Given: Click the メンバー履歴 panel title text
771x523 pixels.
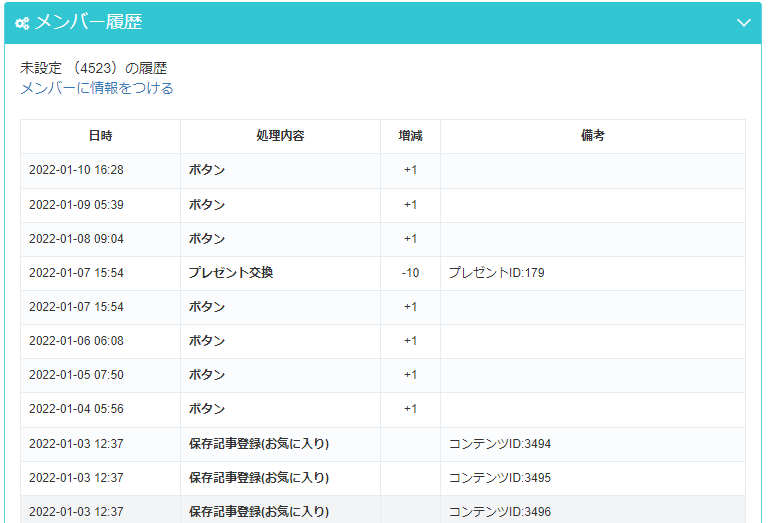Looking at the screenshot, I should tap(92, 22).
